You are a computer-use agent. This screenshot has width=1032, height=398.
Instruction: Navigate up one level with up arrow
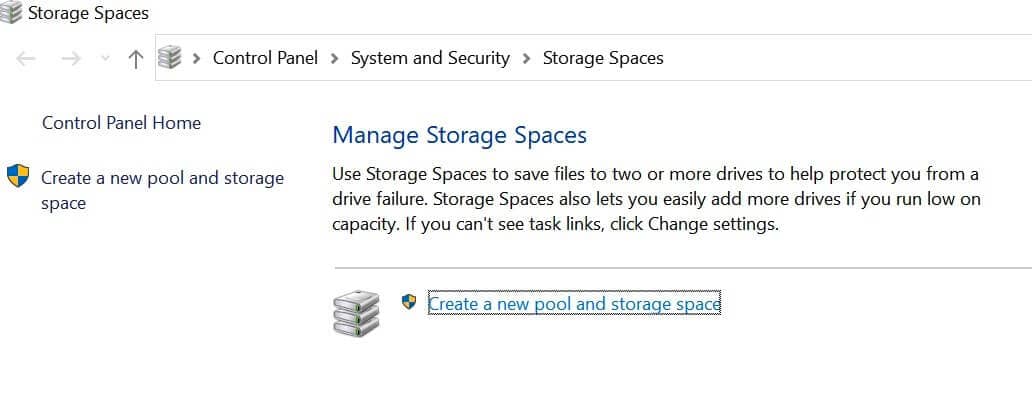click(136, 59)
